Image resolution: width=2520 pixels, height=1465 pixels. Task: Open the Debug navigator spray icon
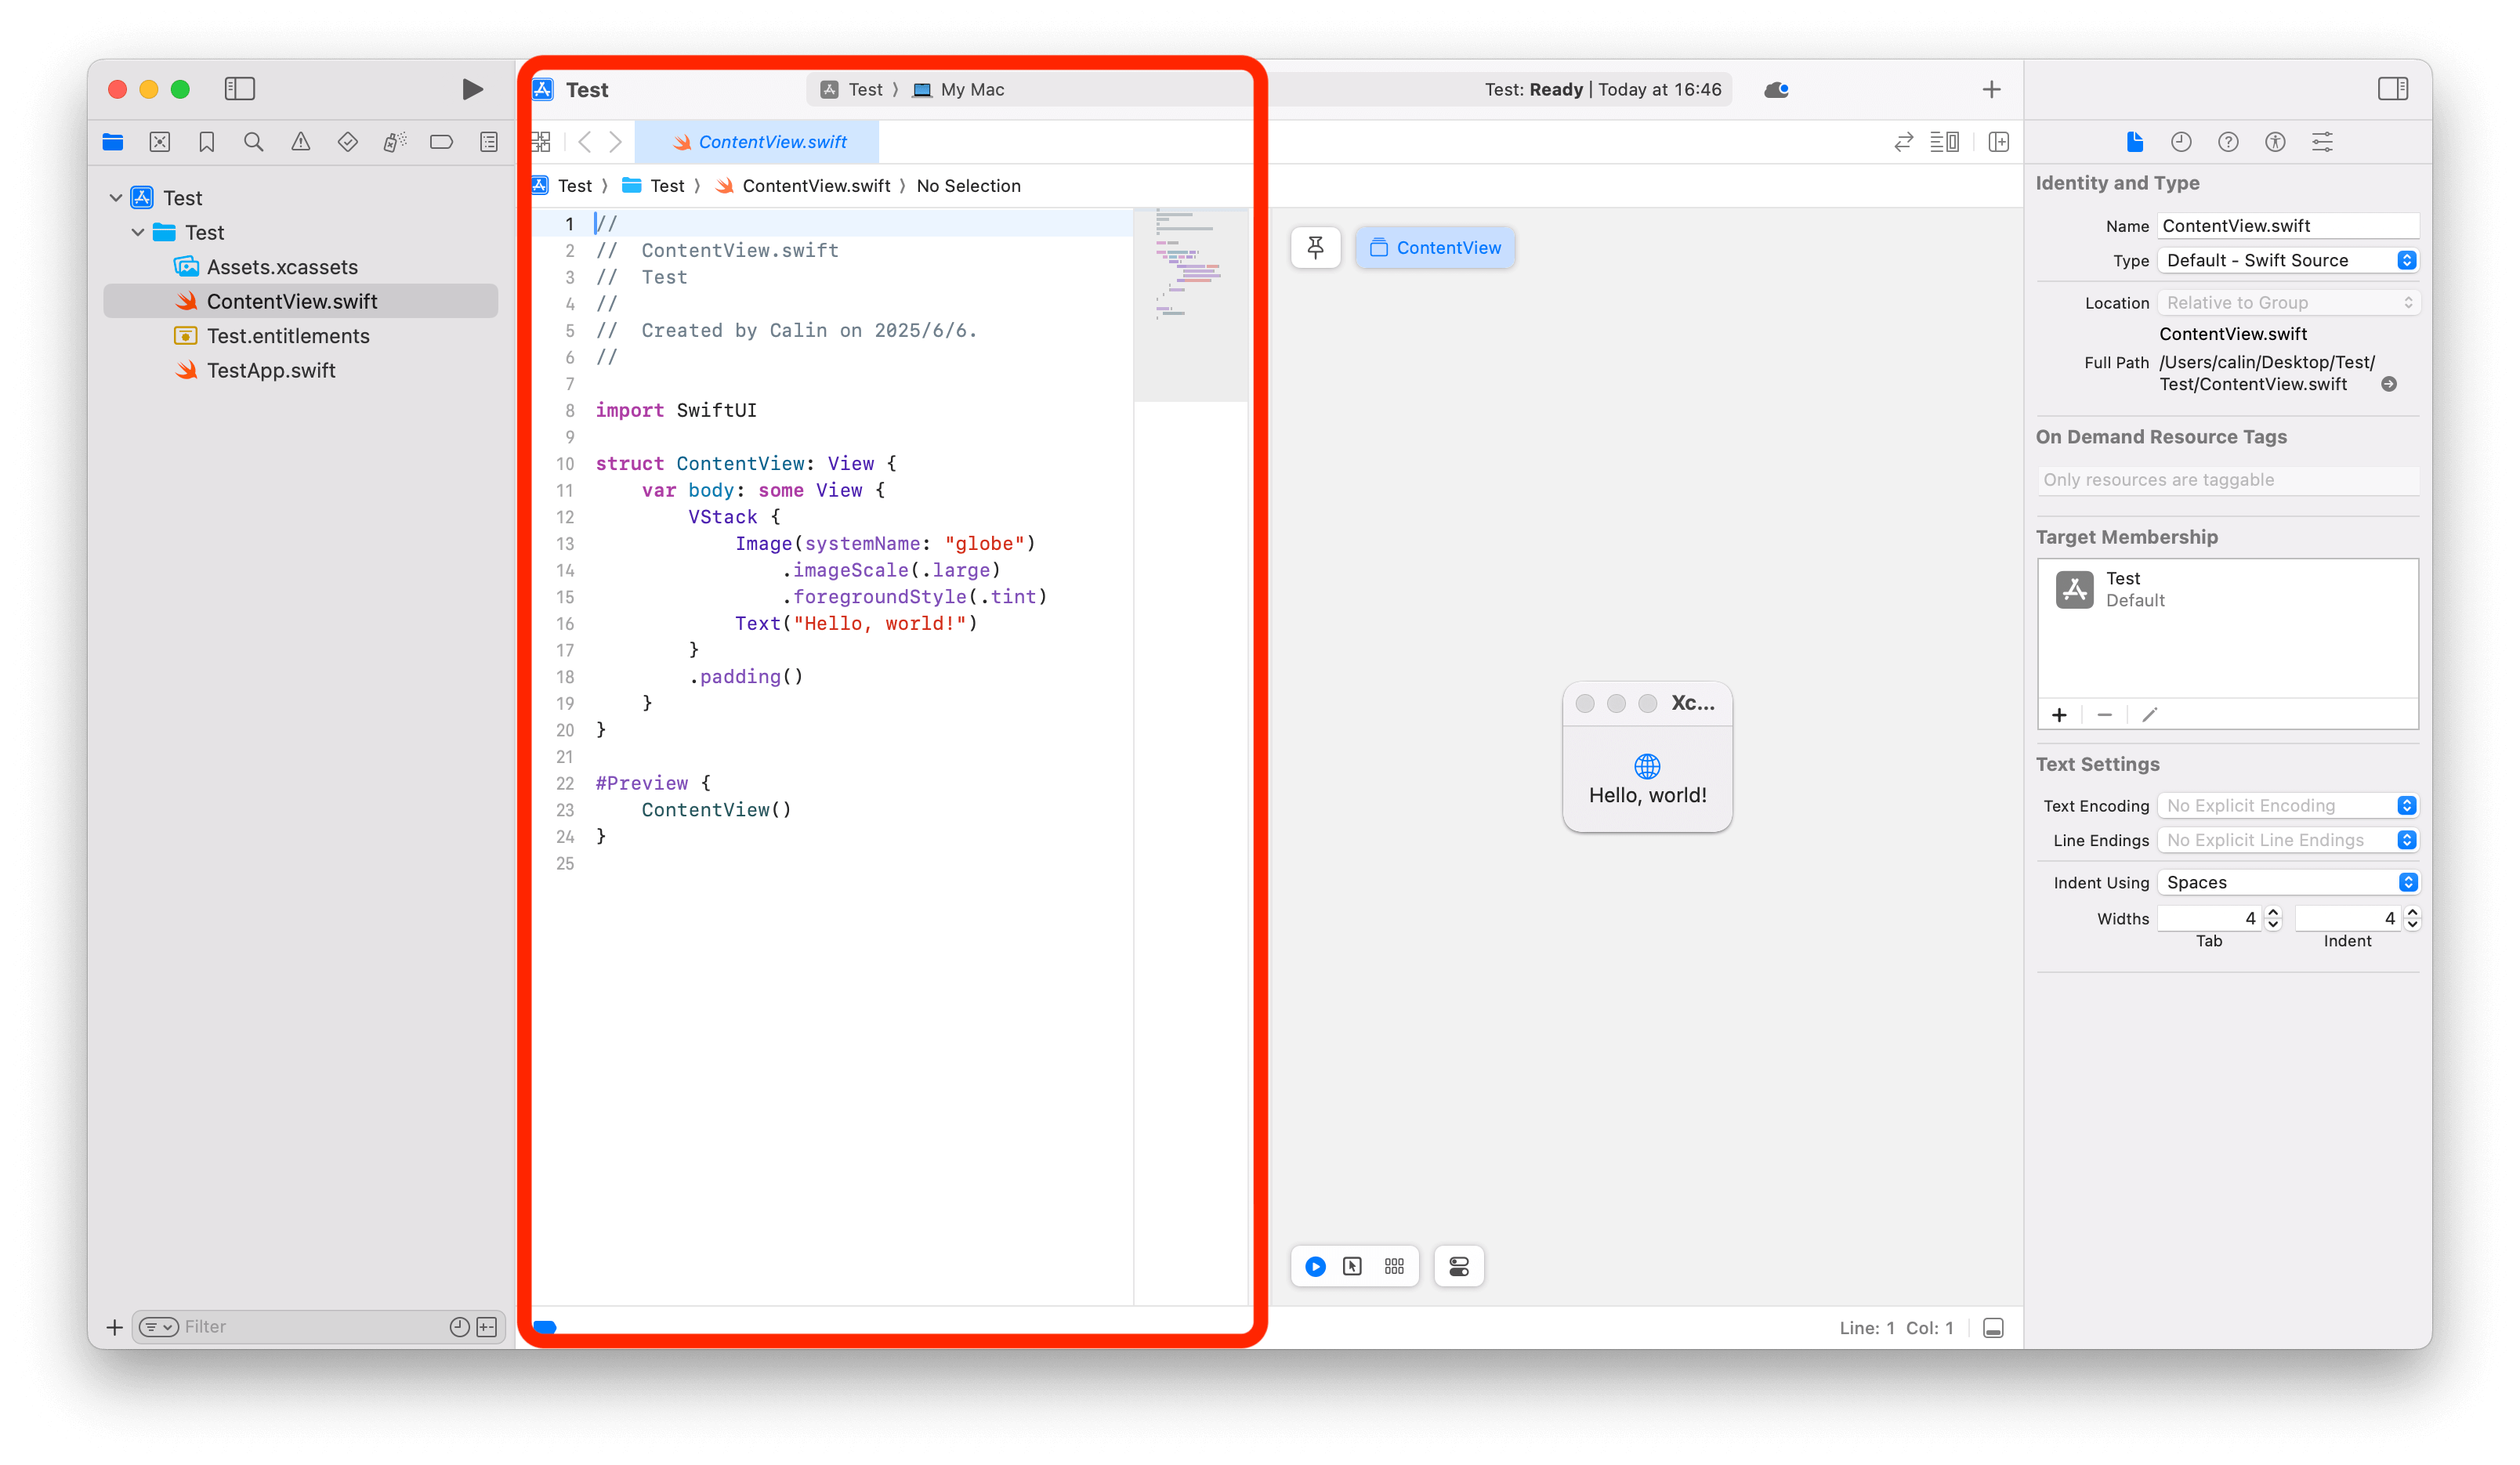[395, 142]
